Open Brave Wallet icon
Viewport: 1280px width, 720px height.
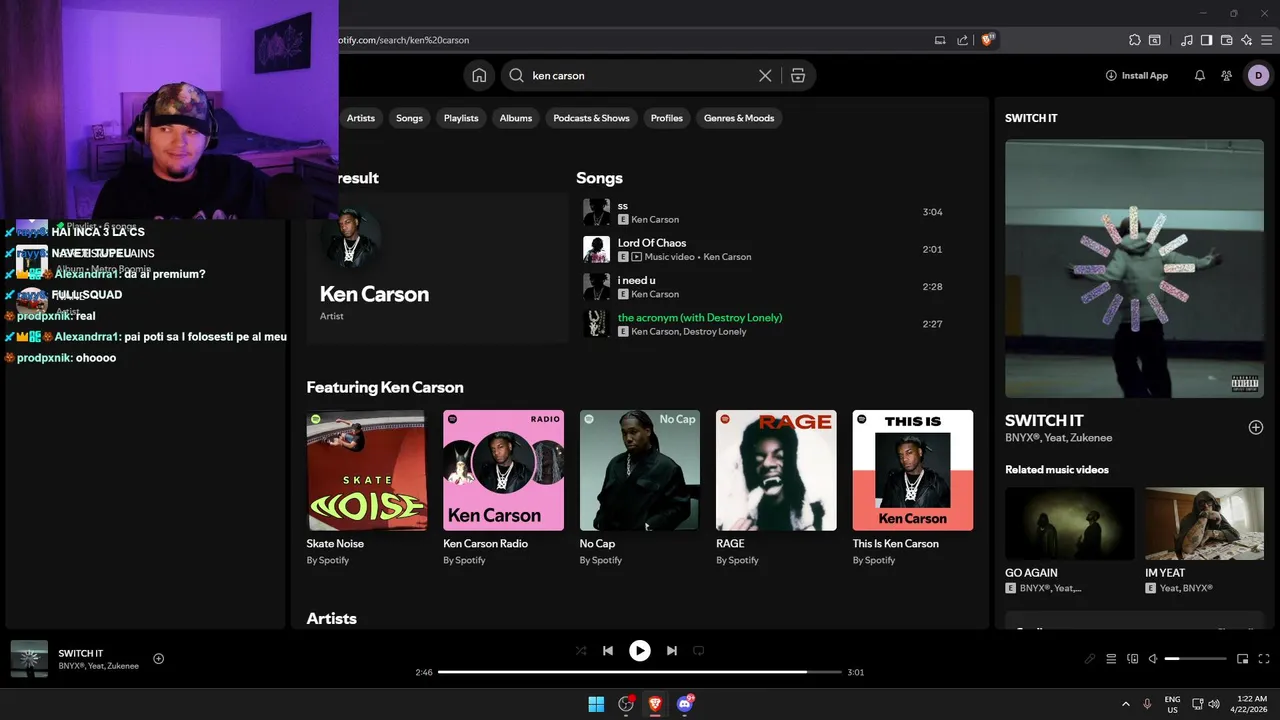[x=1226, y=40]
